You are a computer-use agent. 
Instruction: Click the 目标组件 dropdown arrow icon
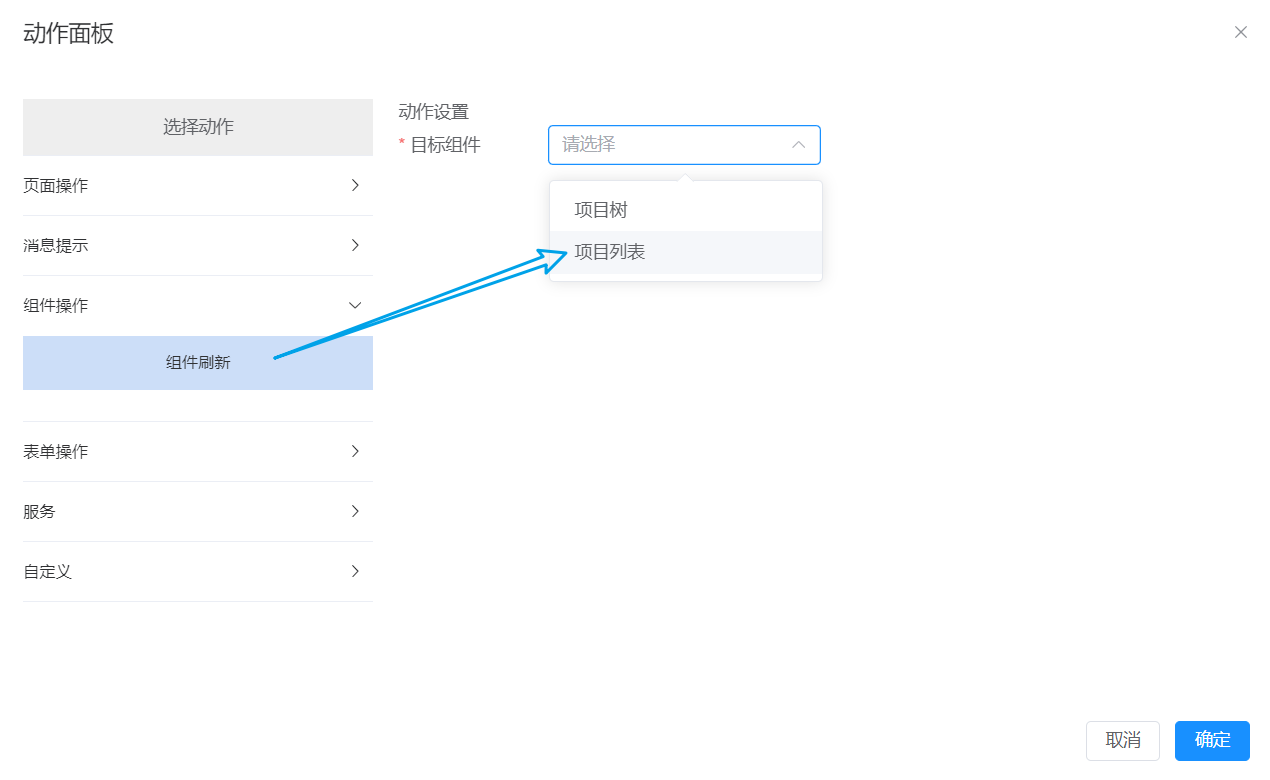(x=799, y=145)
